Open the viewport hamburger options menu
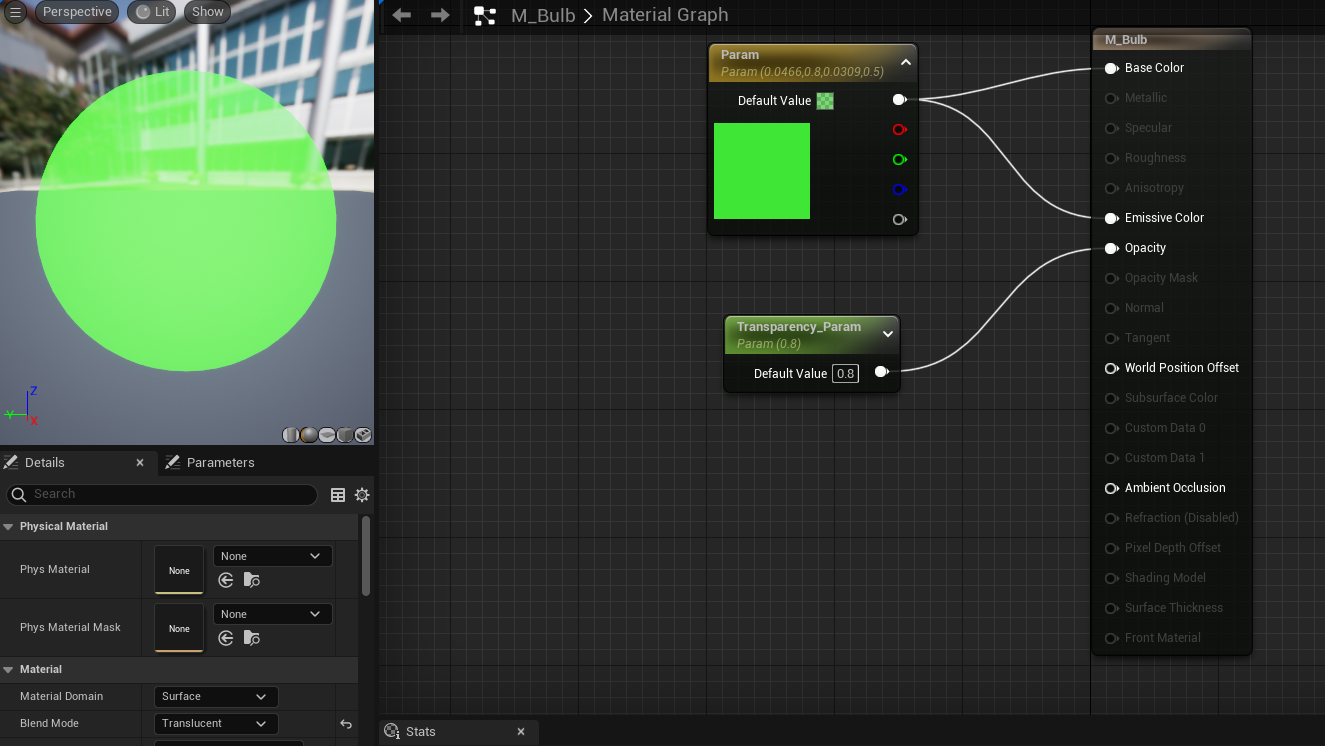The height and width of the screenshot is (746, 1325). click(x=15, y=12)
